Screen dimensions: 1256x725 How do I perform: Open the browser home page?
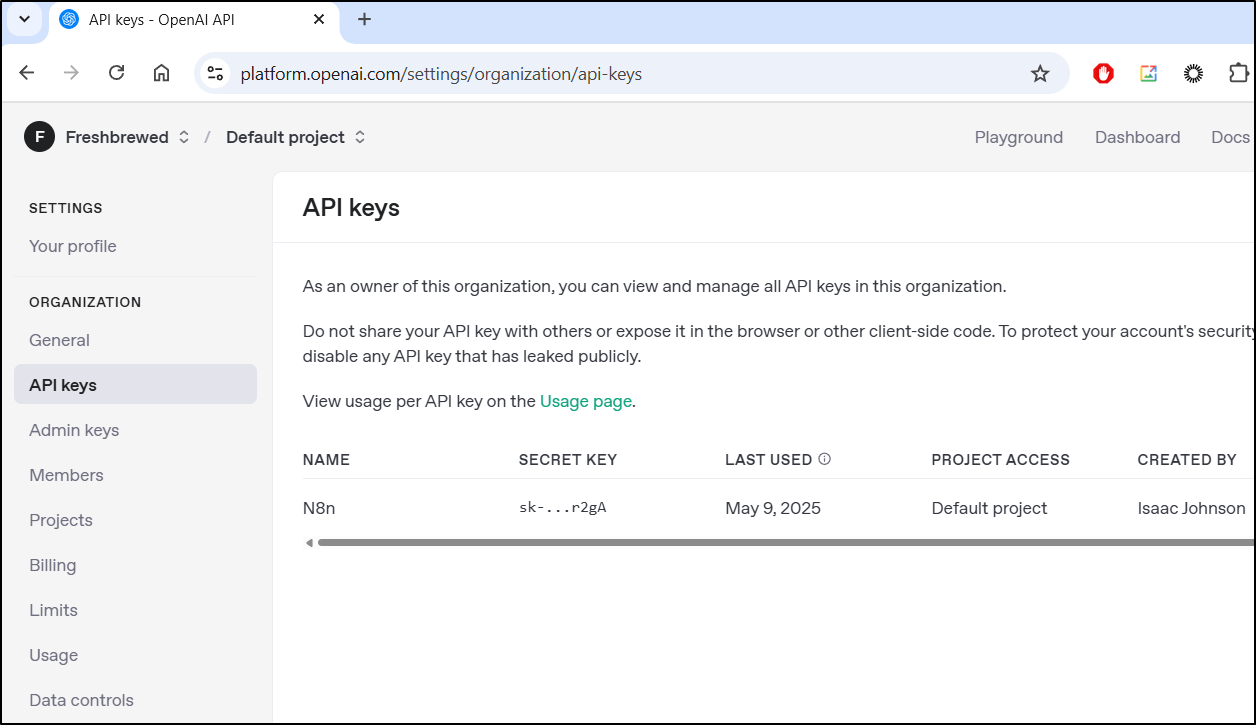click(x=161, y=73)
